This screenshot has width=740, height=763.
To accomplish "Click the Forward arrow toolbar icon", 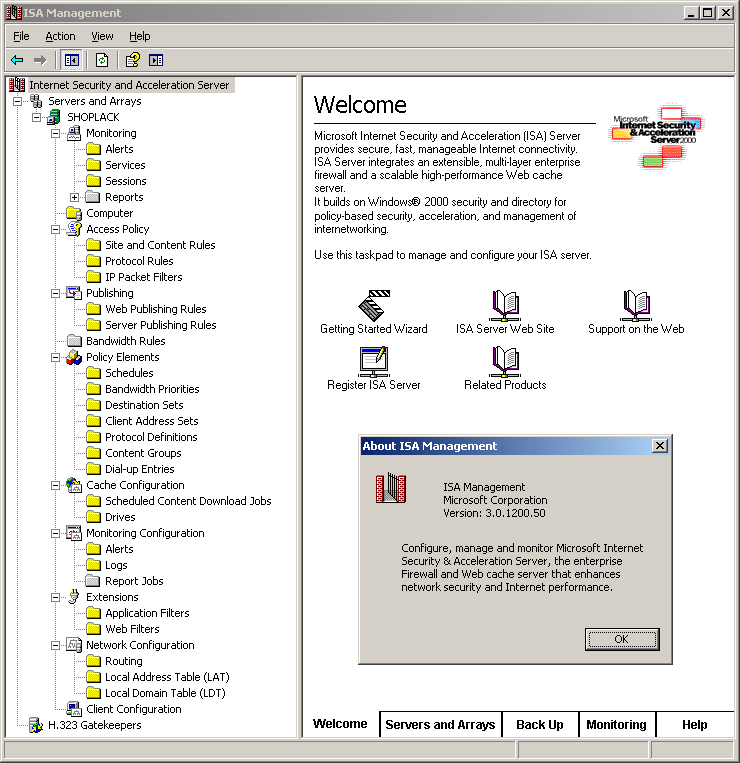I will (40, 60).
